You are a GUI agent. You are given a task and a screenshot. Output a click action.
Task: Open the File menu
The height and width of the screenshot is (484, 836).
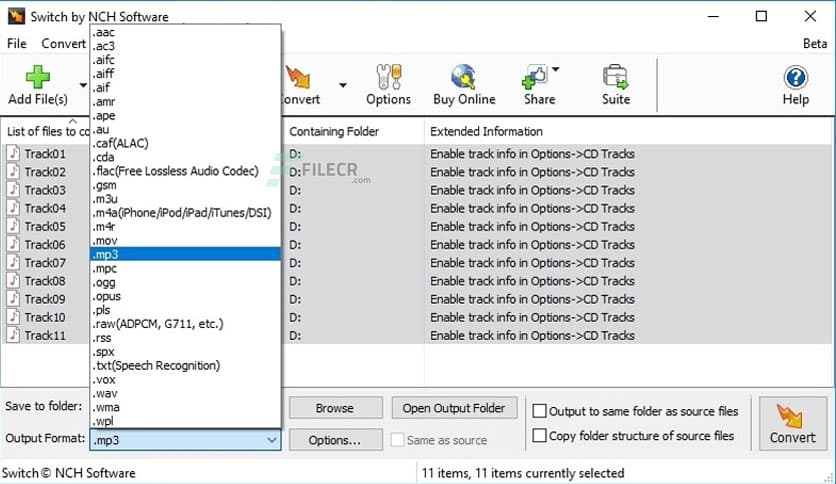[x=16, y=44]
